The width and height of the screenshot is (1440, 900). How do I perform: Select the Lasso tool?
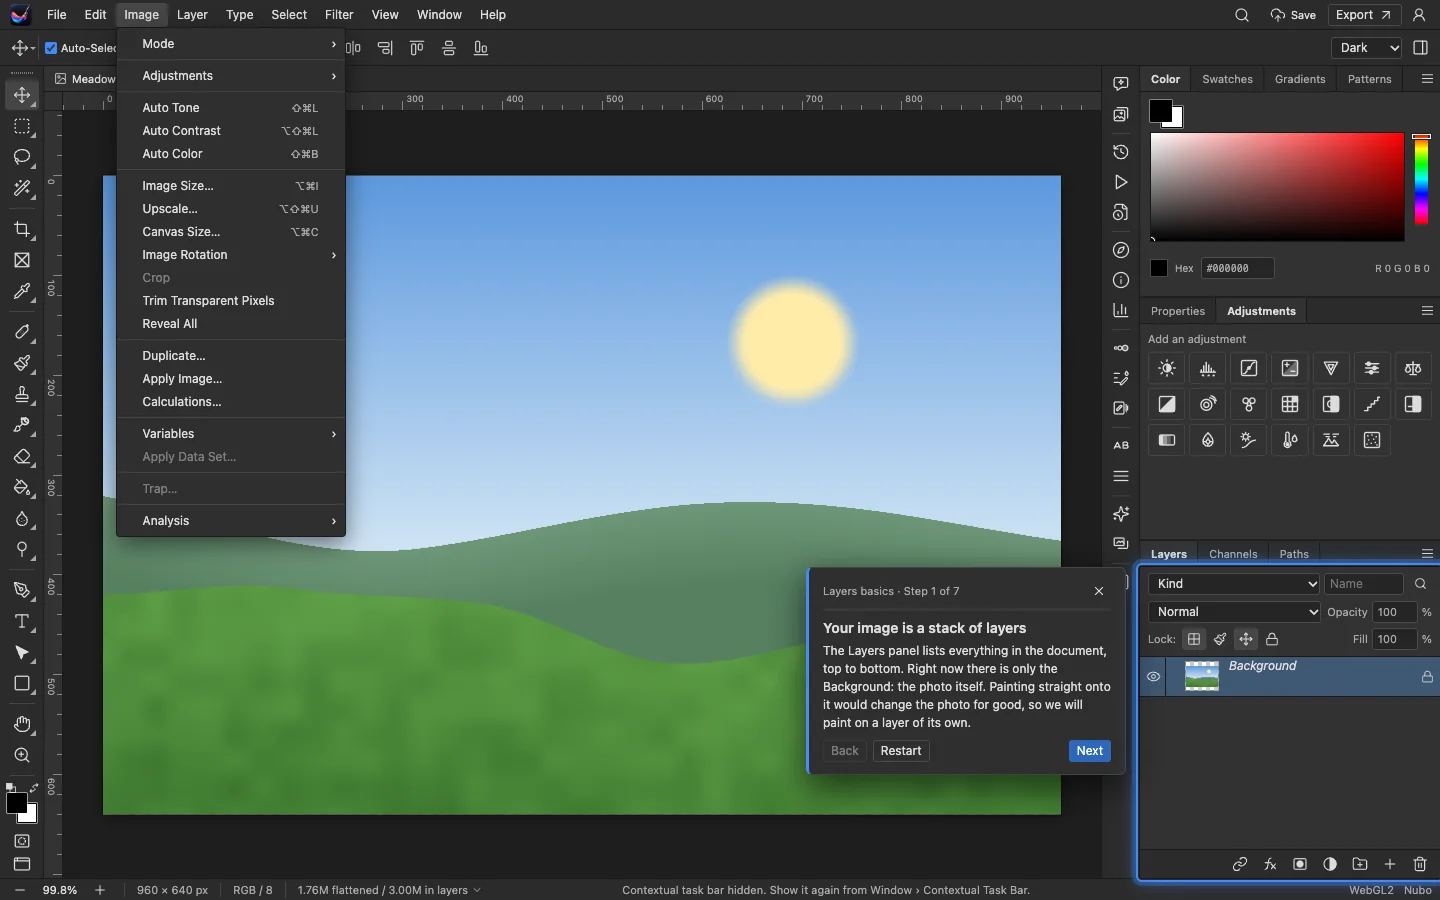point(21,157)
